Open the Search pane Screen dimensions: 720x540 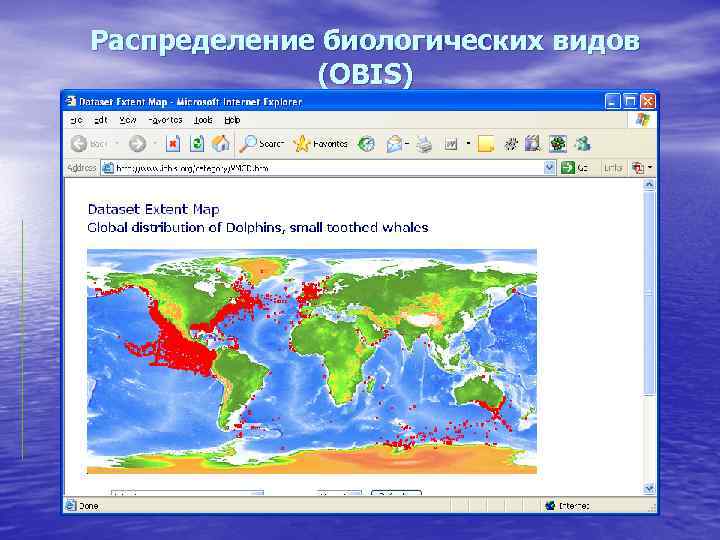point(262,144)
